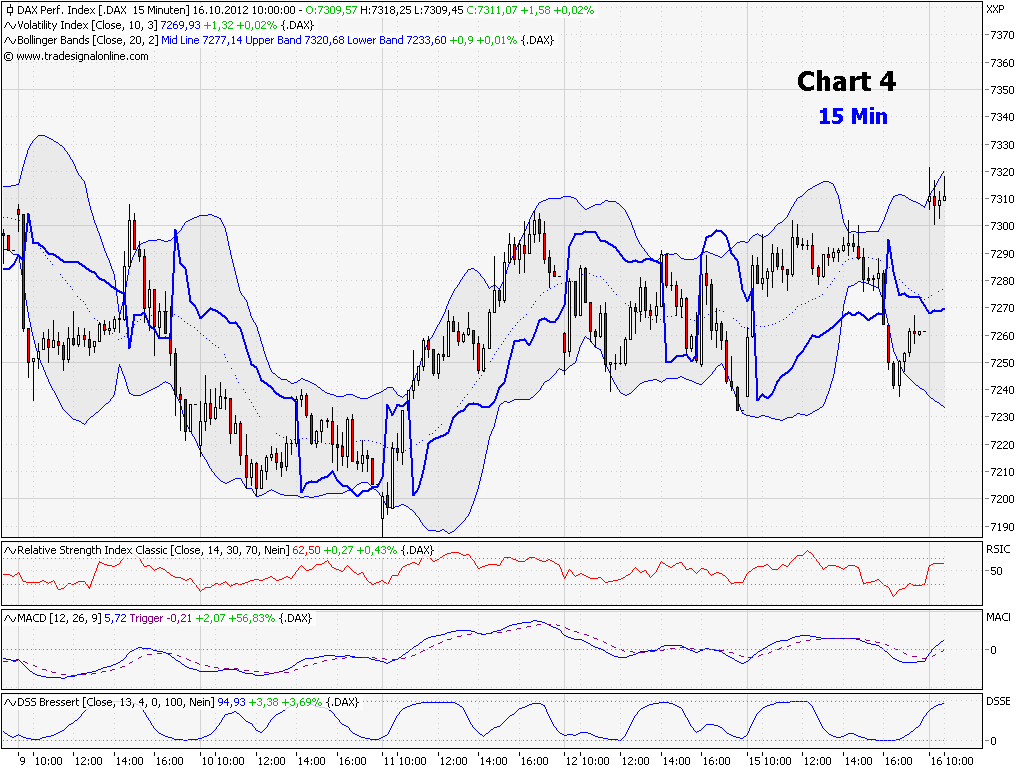Screen dimensions: 1024x768
Task: Click the MACD indicator wave icon
Action: click(x=8, y=618)
